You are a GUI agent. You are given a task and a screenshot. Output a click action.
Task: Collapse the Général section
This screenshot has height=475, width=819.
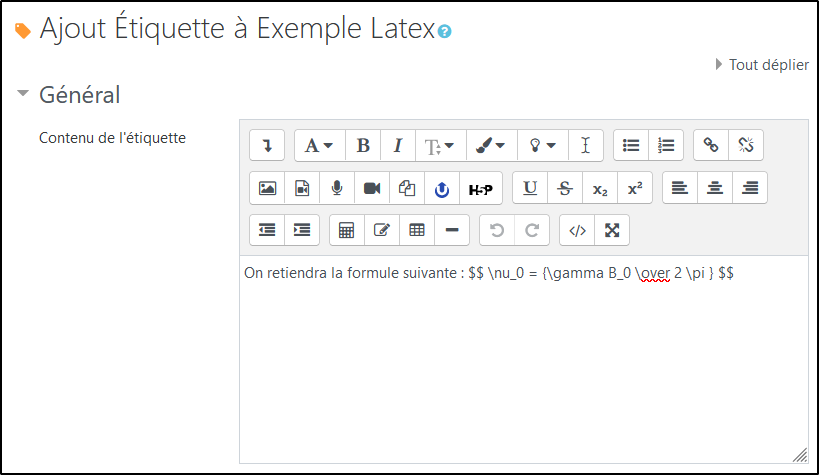(x=22, y=94)
